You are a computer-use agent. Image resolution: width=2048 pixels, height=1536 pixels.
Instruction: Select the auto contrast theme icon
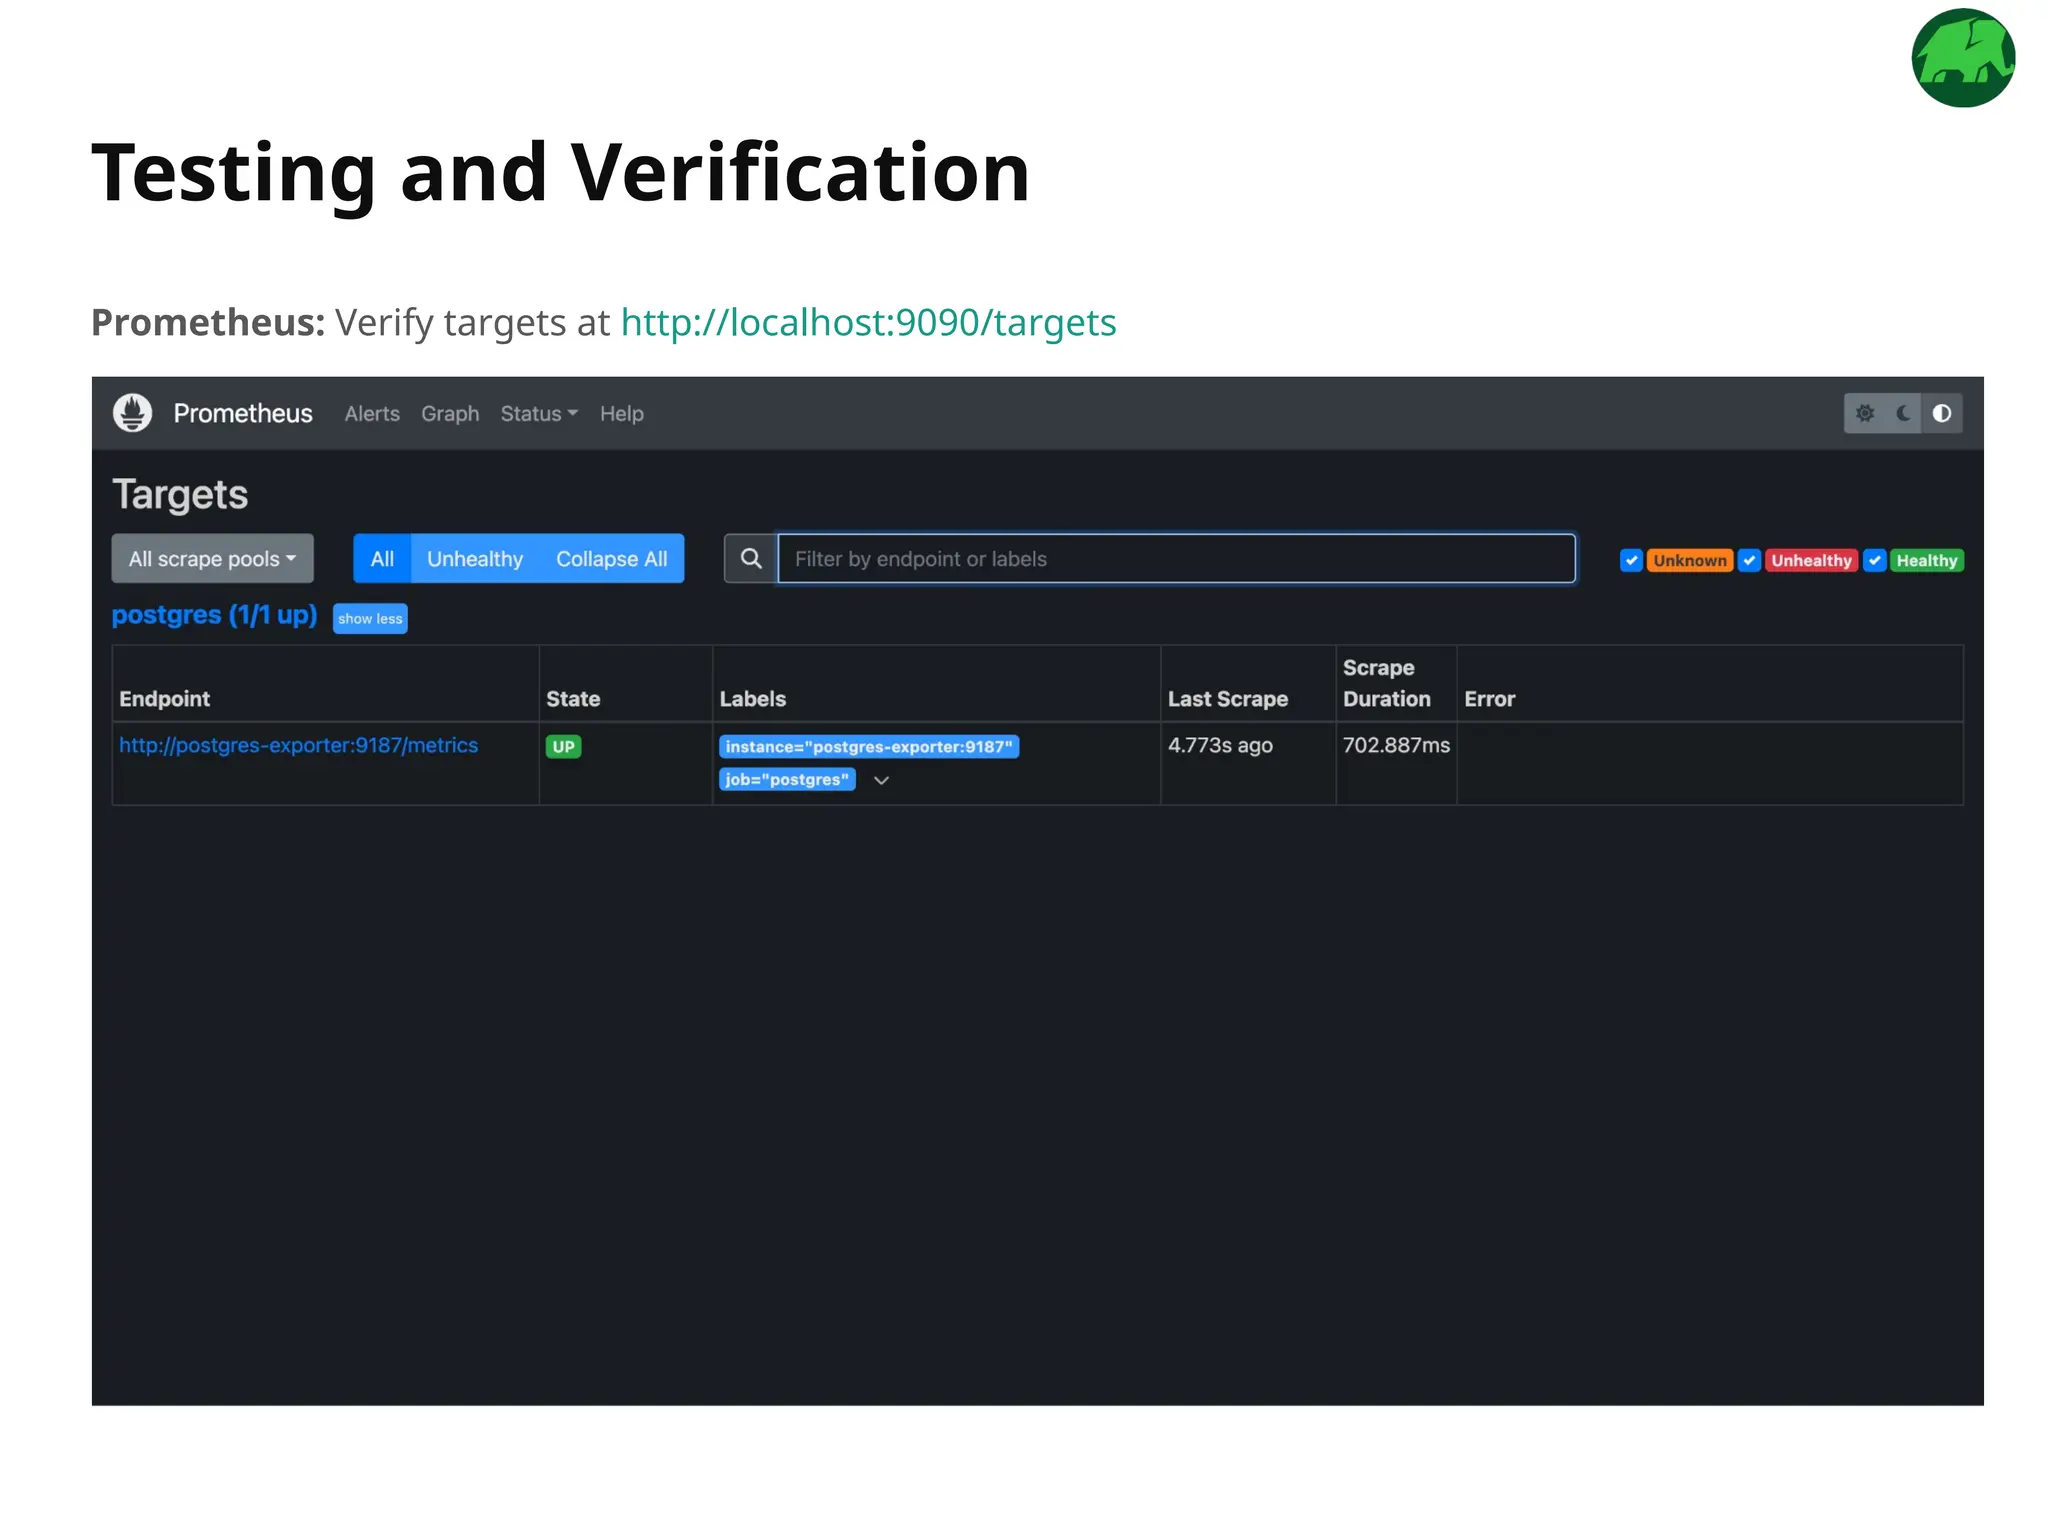(x=1942, y=413)
